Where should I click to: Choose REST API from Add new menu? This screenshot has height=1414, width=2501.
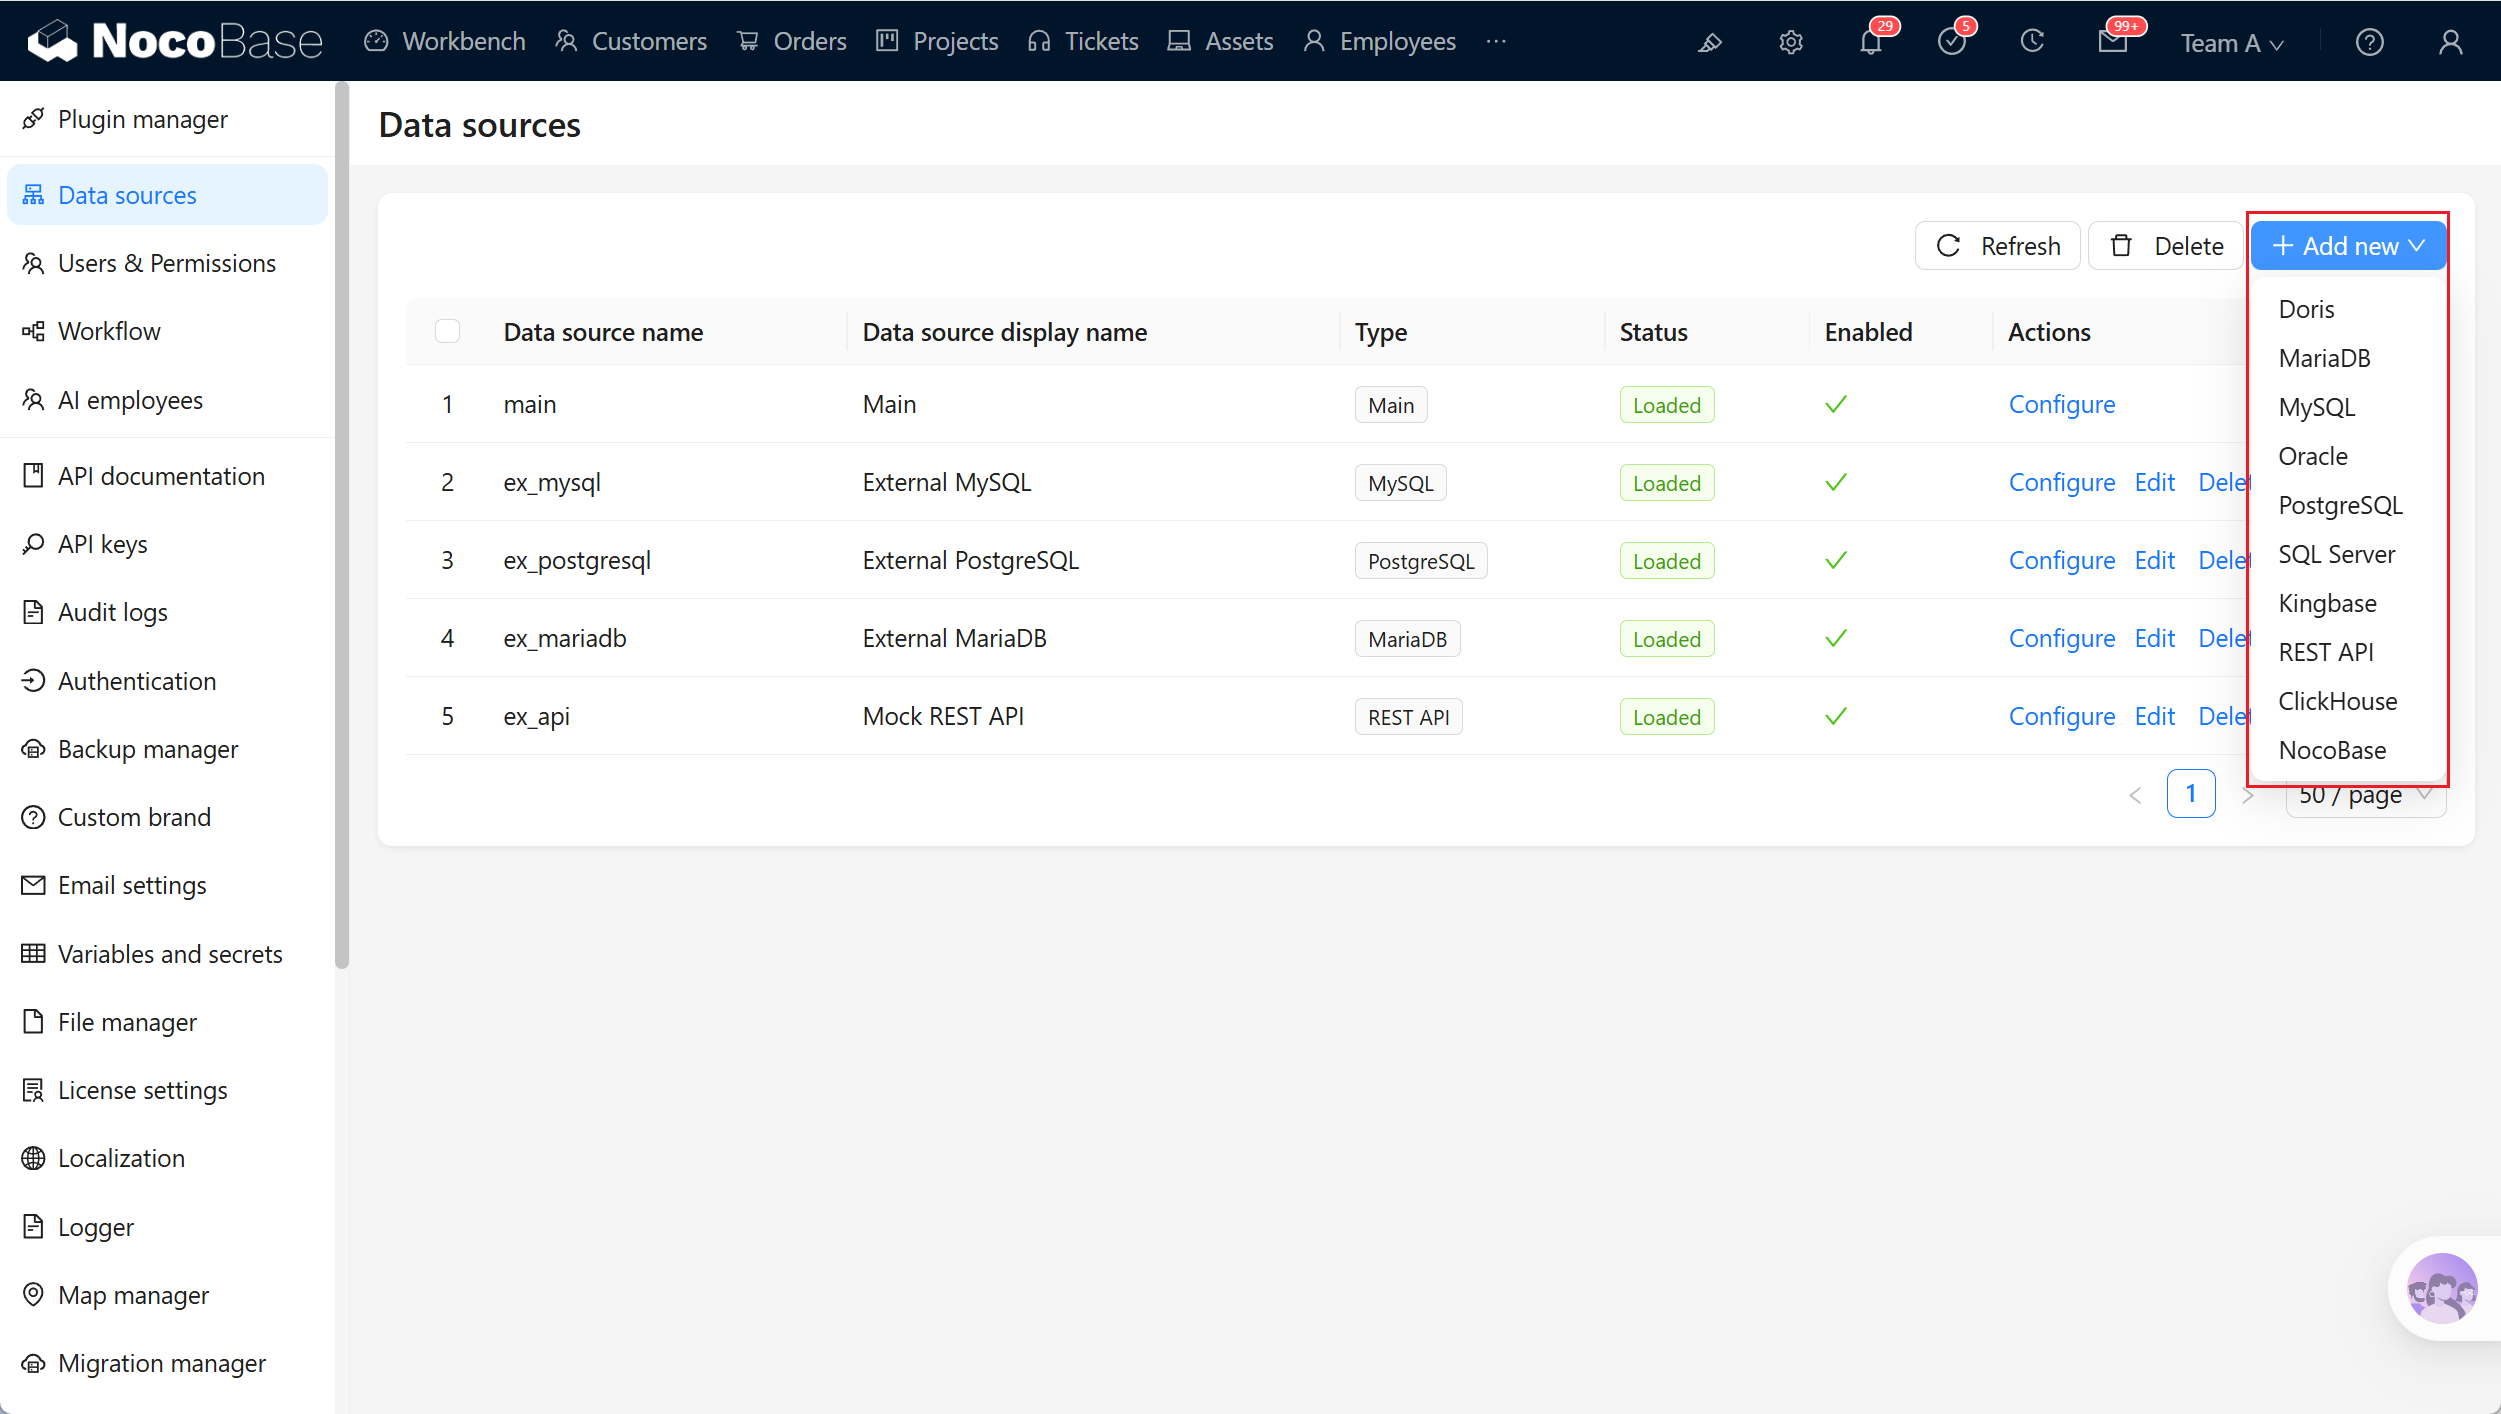click(2348, 652)
